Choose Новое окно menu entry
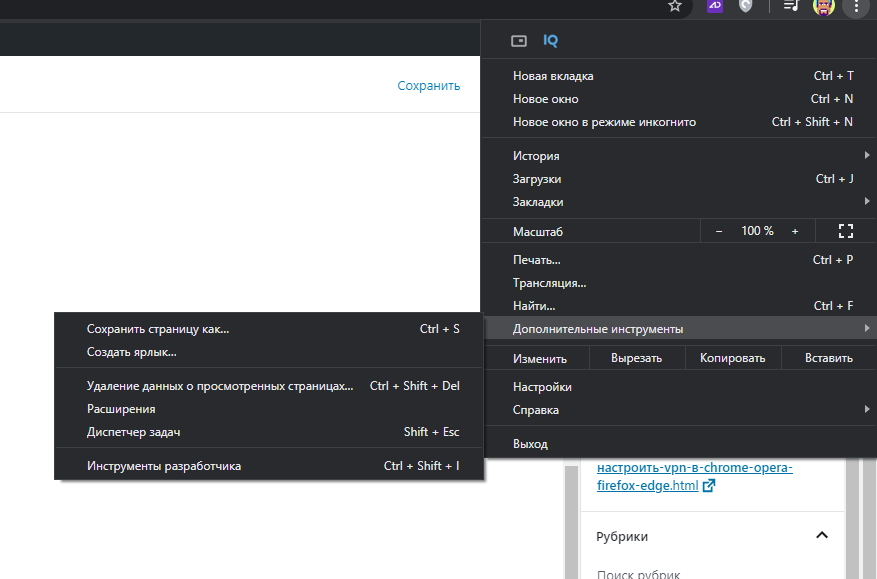 (678, 99)
